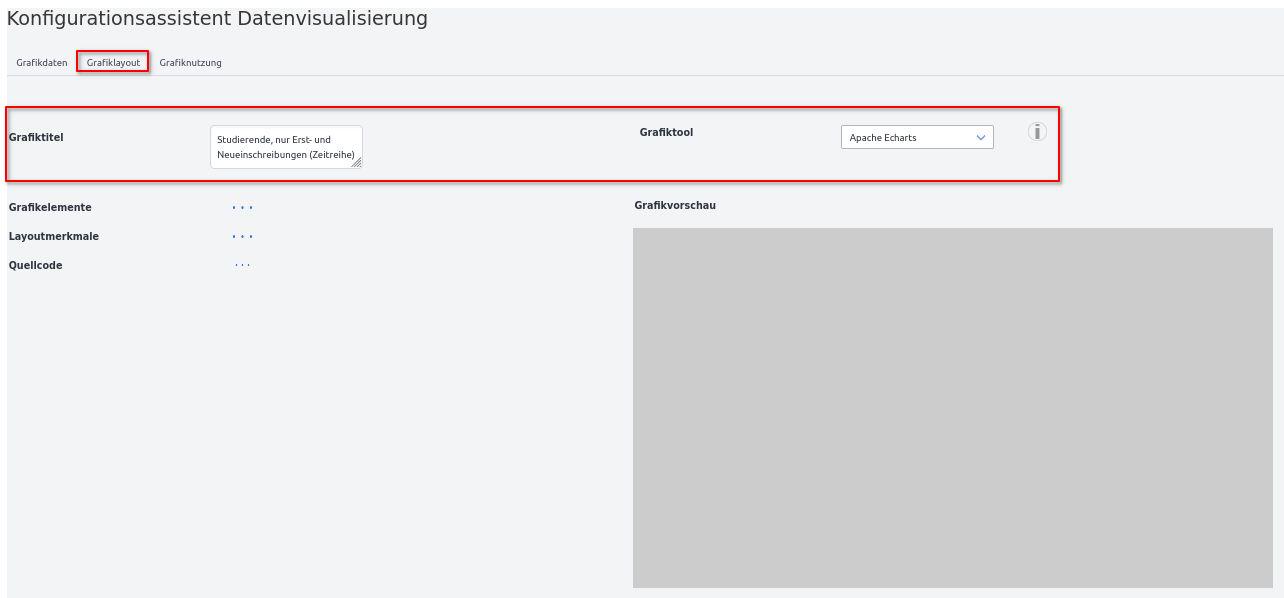1284x598 pixels.
Task: Expand the Grafikelemente section via its dots
Action: point(242,208)
